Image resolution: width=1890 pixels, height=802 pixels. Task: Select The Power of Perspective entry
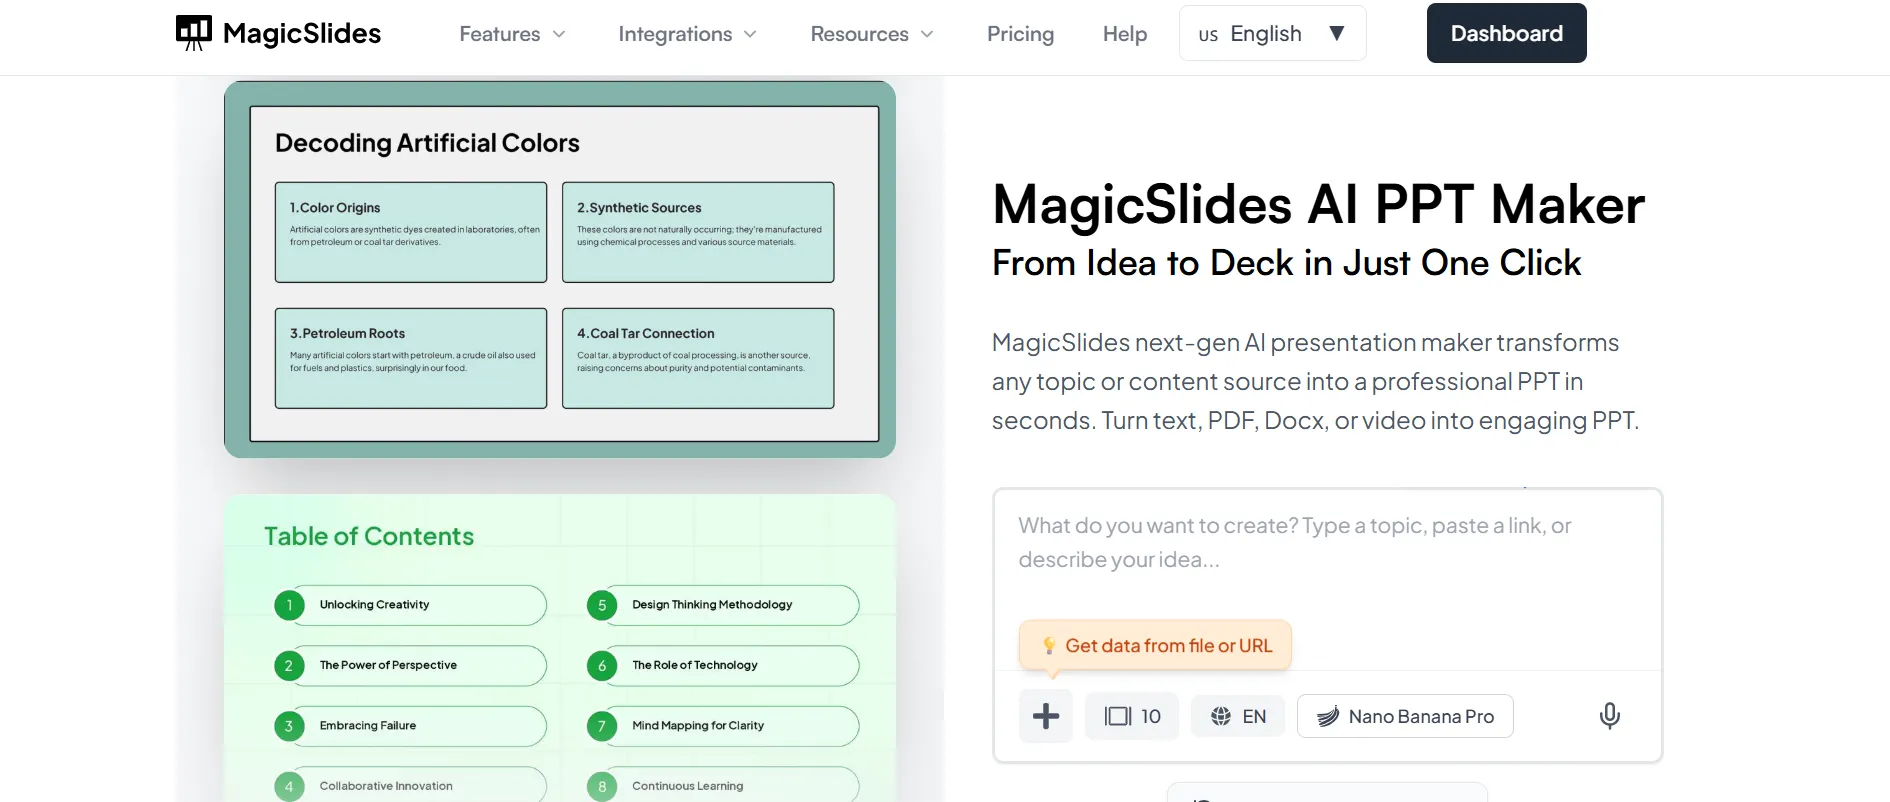410,666
